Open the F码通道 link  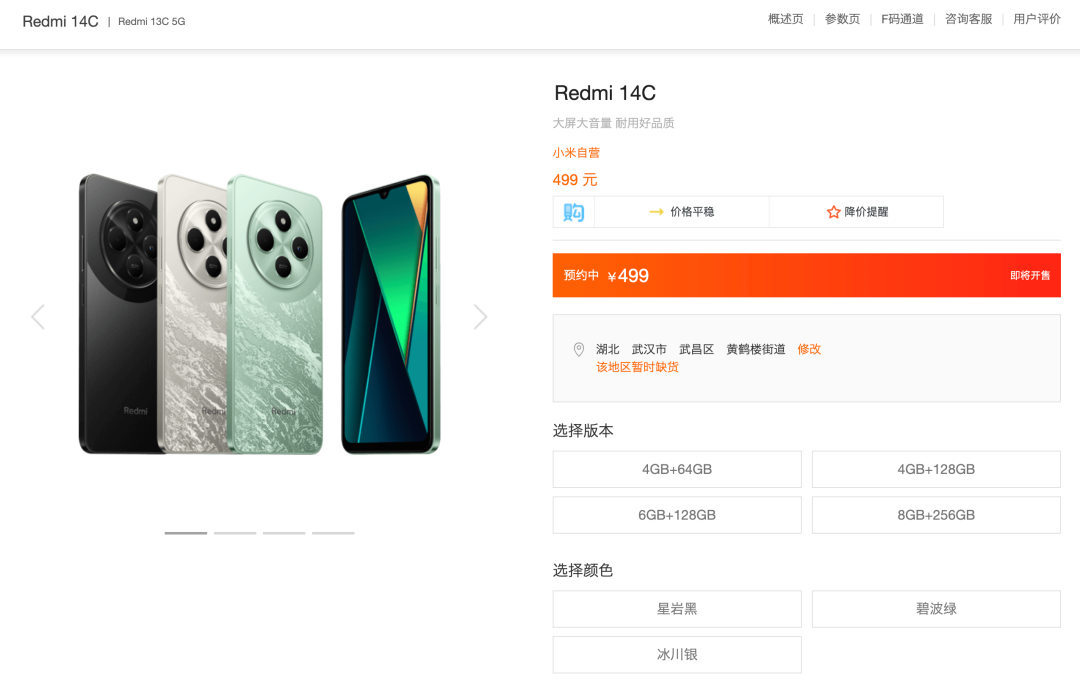(902, 19)
